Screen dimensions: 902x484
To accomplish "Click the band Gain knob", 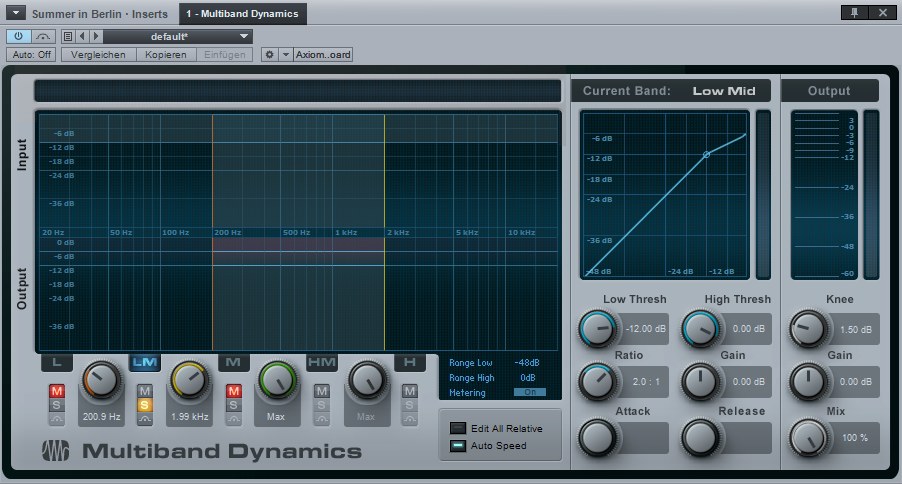I will [x=701, y=382].
